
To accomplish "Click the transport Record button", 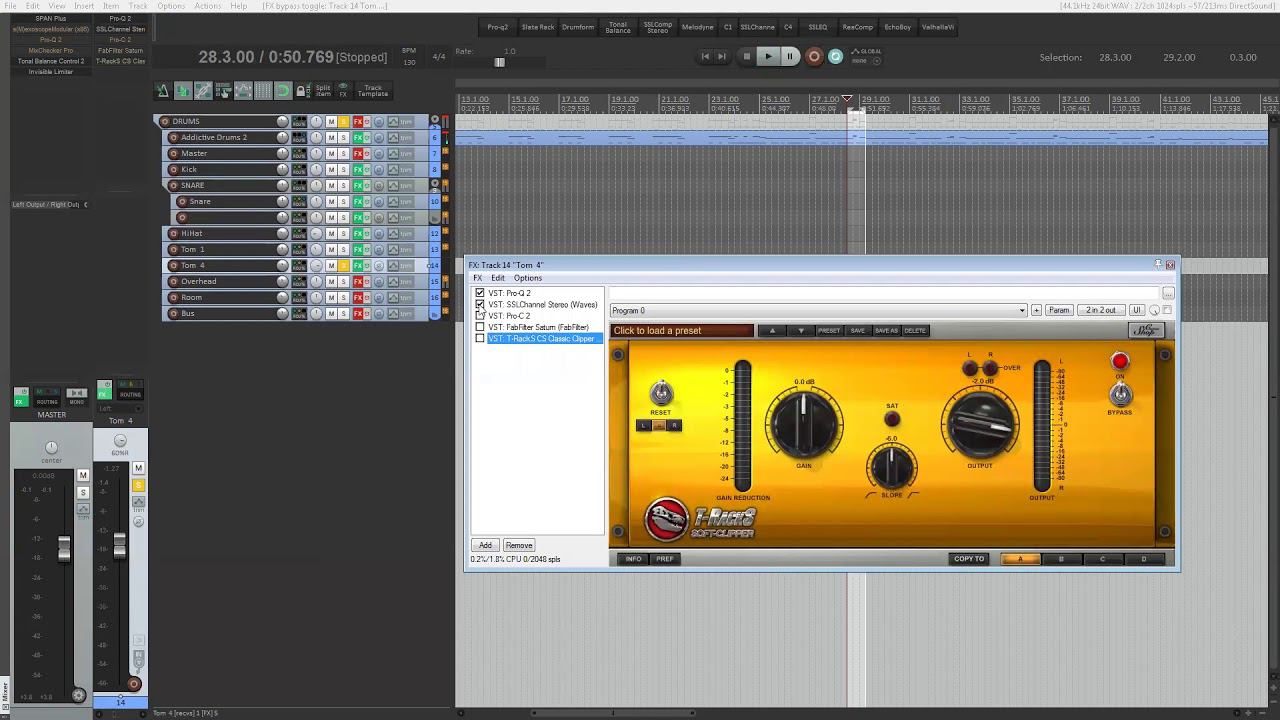I will [814, 57].
